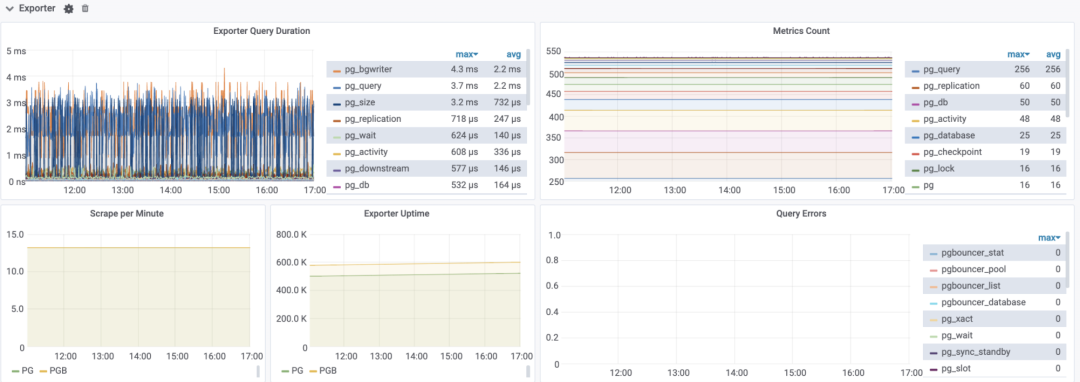Delete Exporter row with trash icon
Image resolution: width=1080 pixels, height=382 pixels.
(x=85, y=9)
